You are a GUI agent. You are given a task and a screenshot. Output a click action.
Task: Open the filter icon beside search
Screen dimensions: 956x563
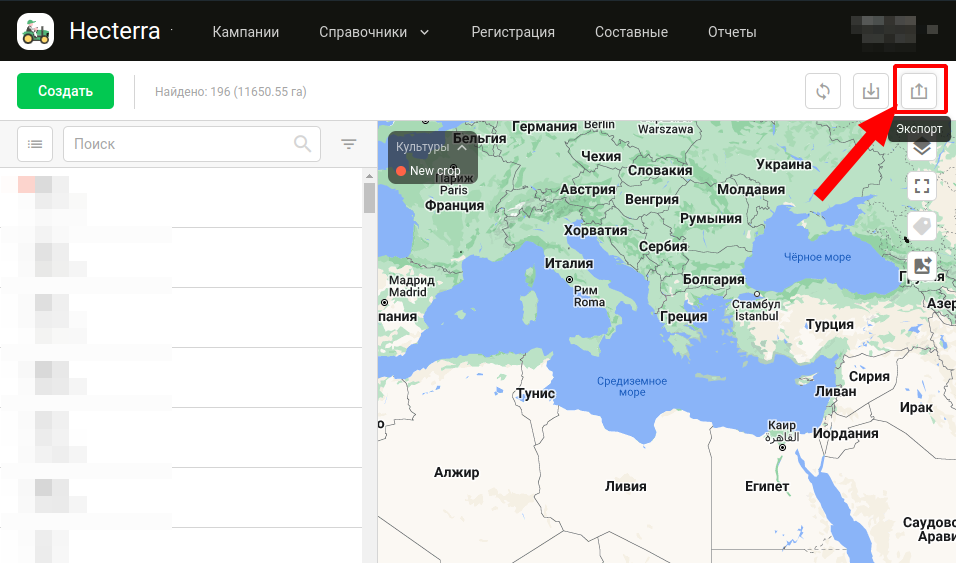[349, 144]
